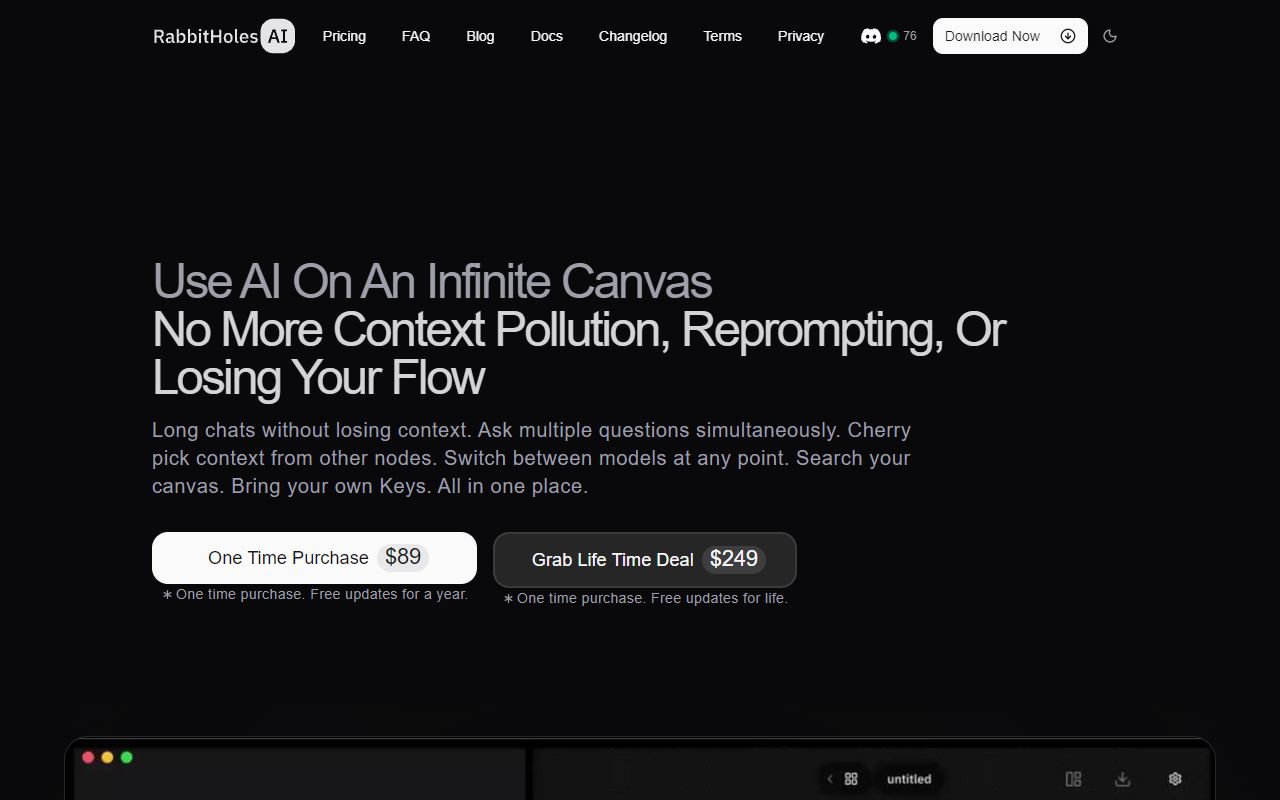Open the Blog link
The width and height of the screenshot is (1280, 800).
pyautogui.click(x=480, y=36)
